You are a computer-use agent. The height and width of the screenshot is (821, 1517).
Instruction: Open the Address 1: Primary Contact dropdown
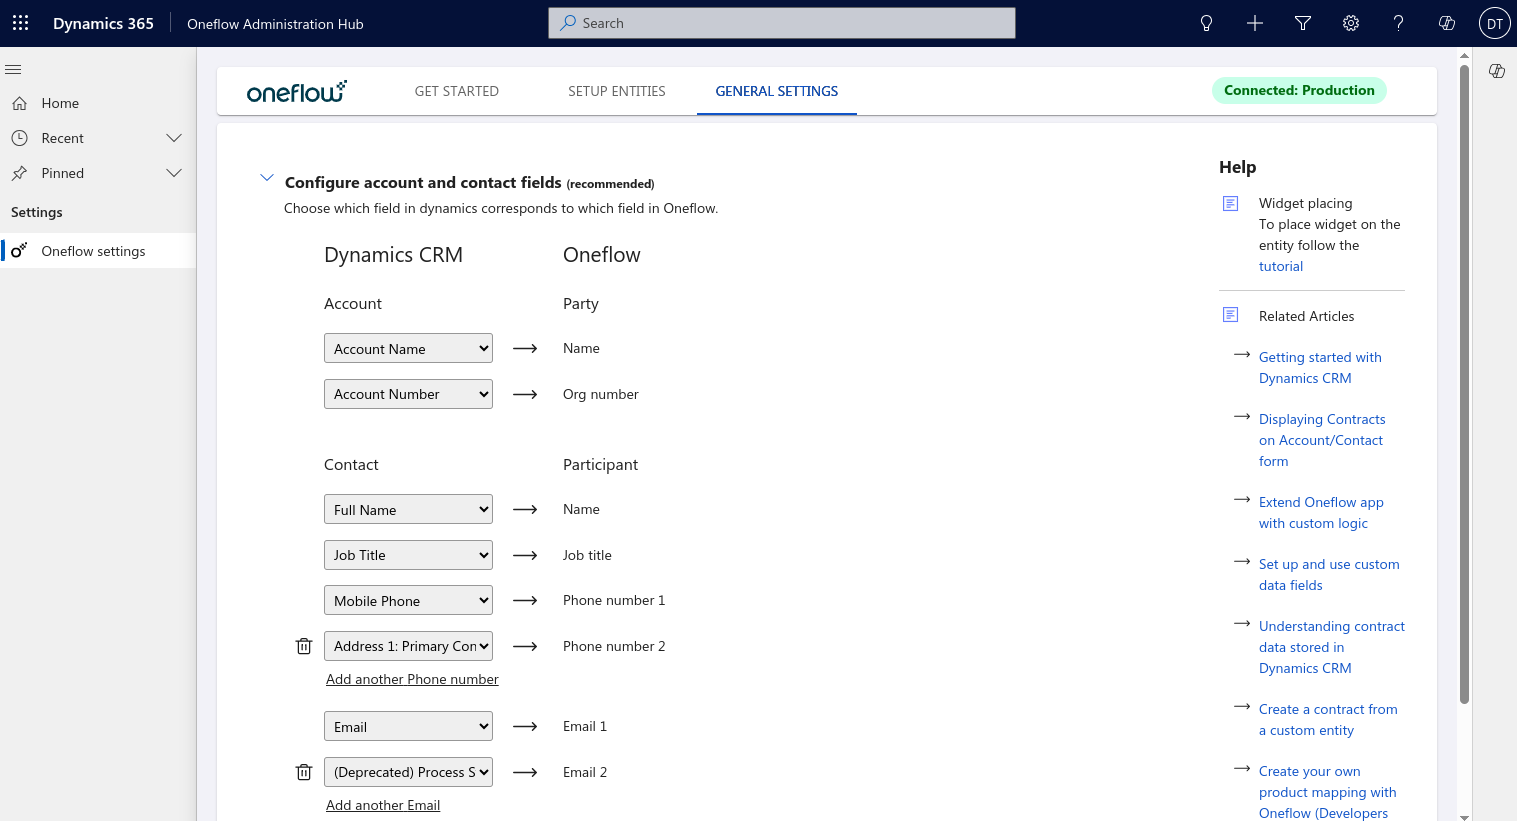408,646
